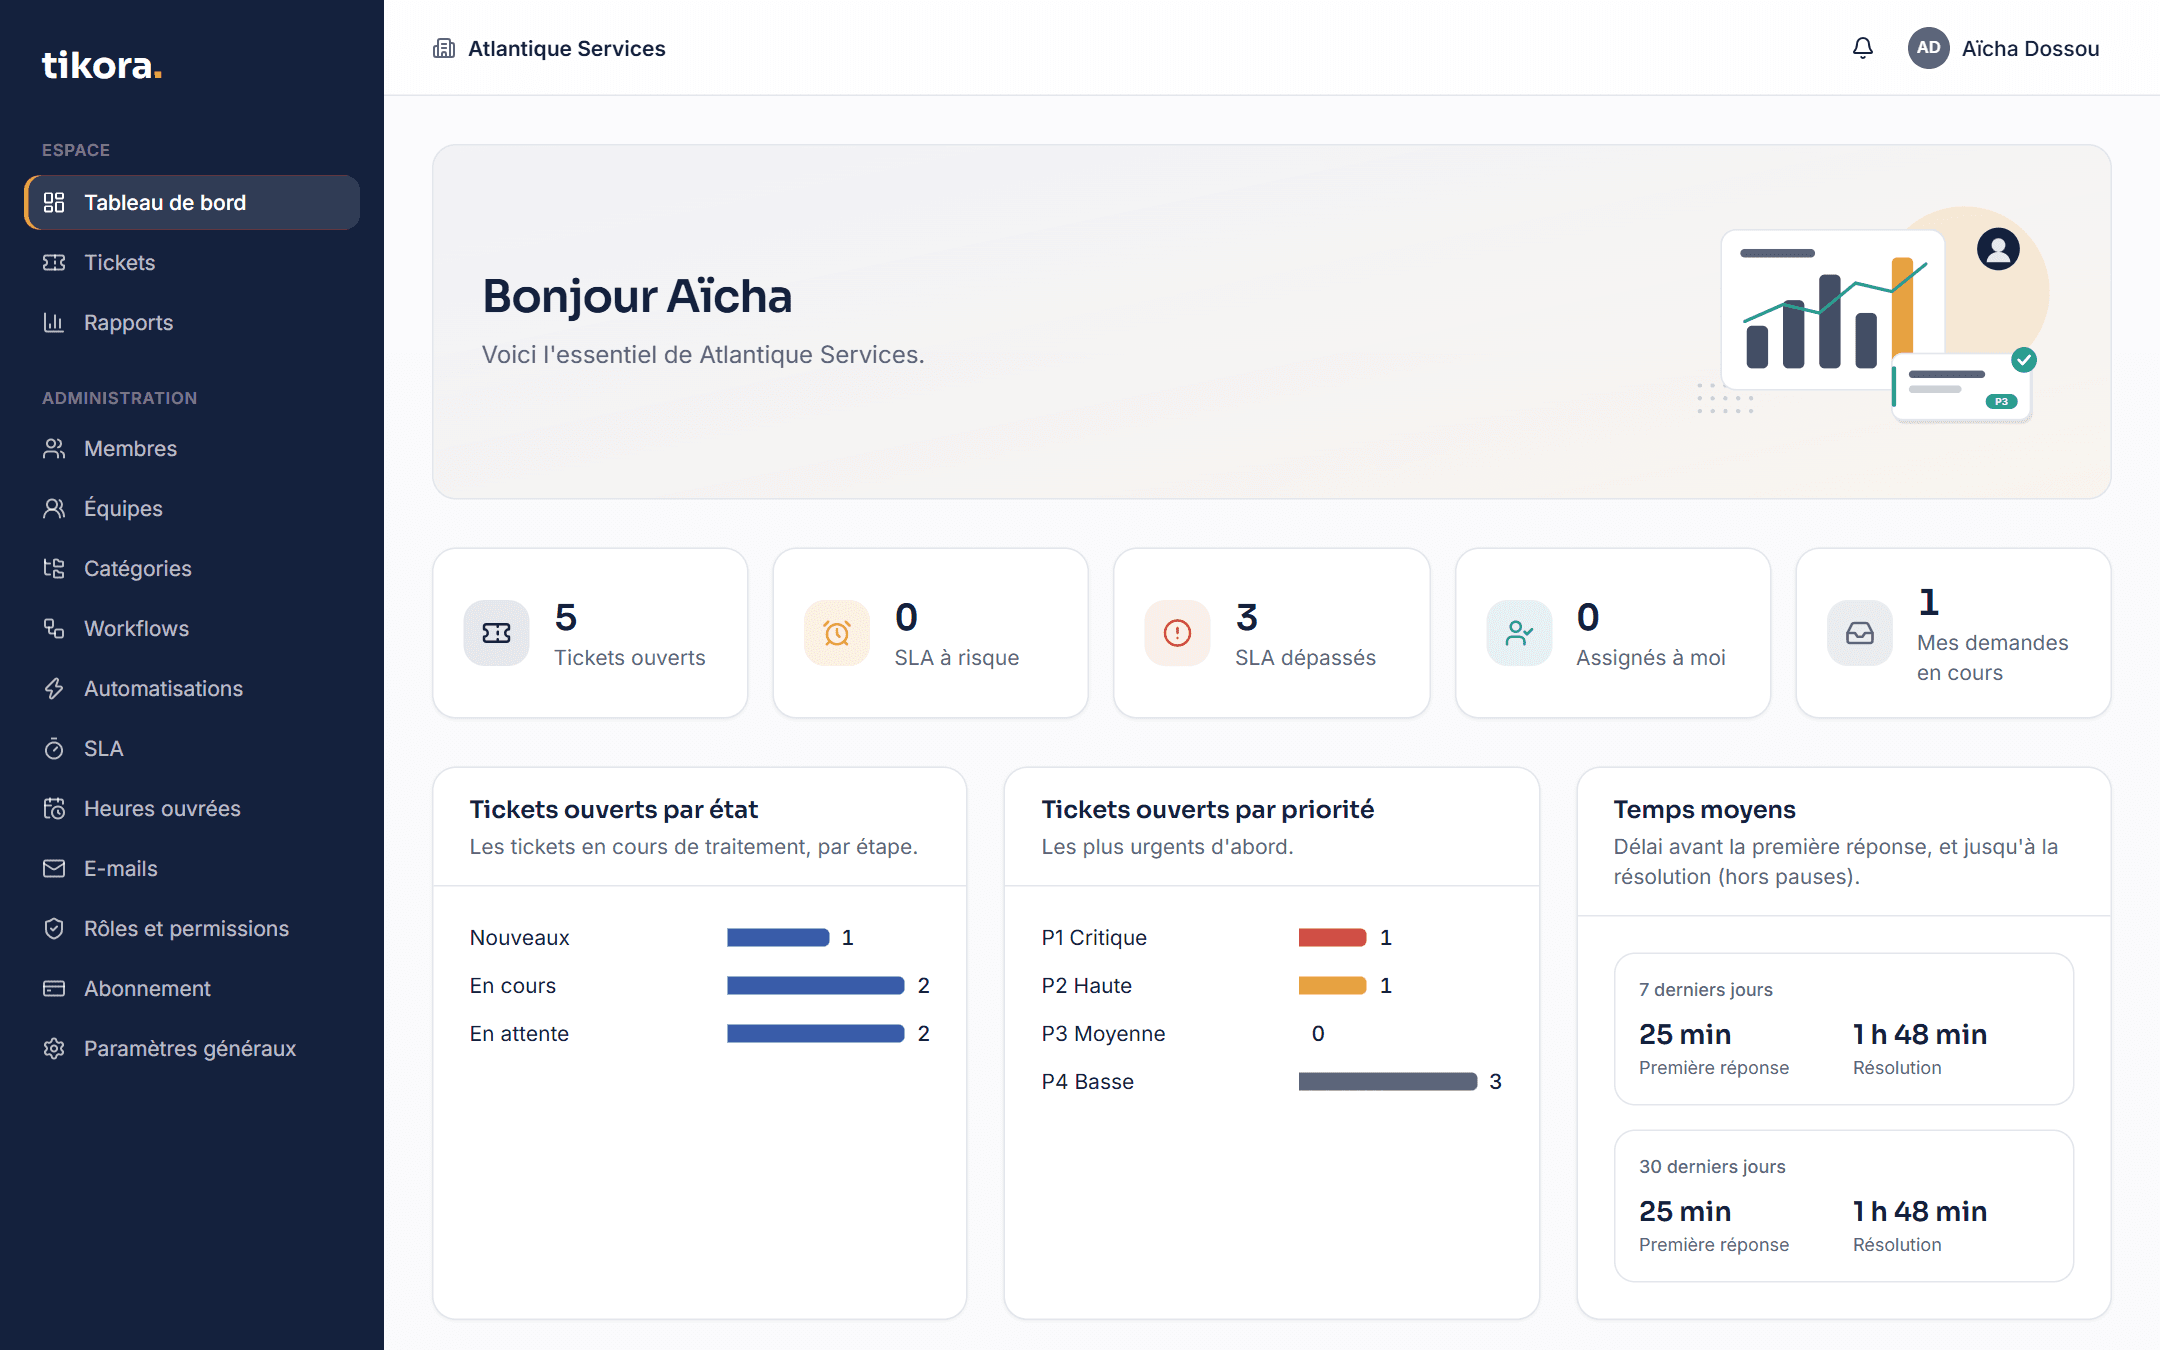Click the SLA stopwatch icon
2160x1350 pixels.
pyautogui.click(x=54, y=749)
